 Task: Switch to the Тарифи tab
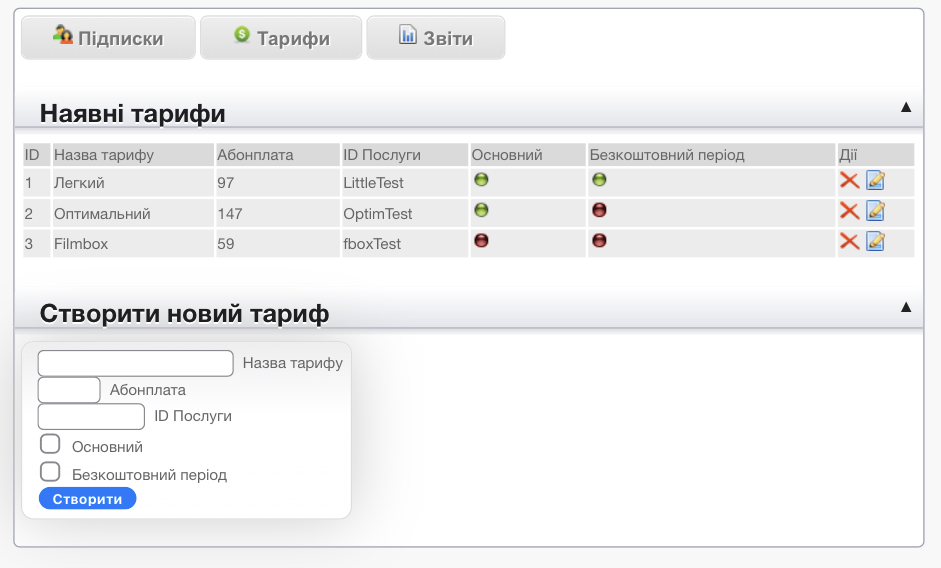coord(281,38)
